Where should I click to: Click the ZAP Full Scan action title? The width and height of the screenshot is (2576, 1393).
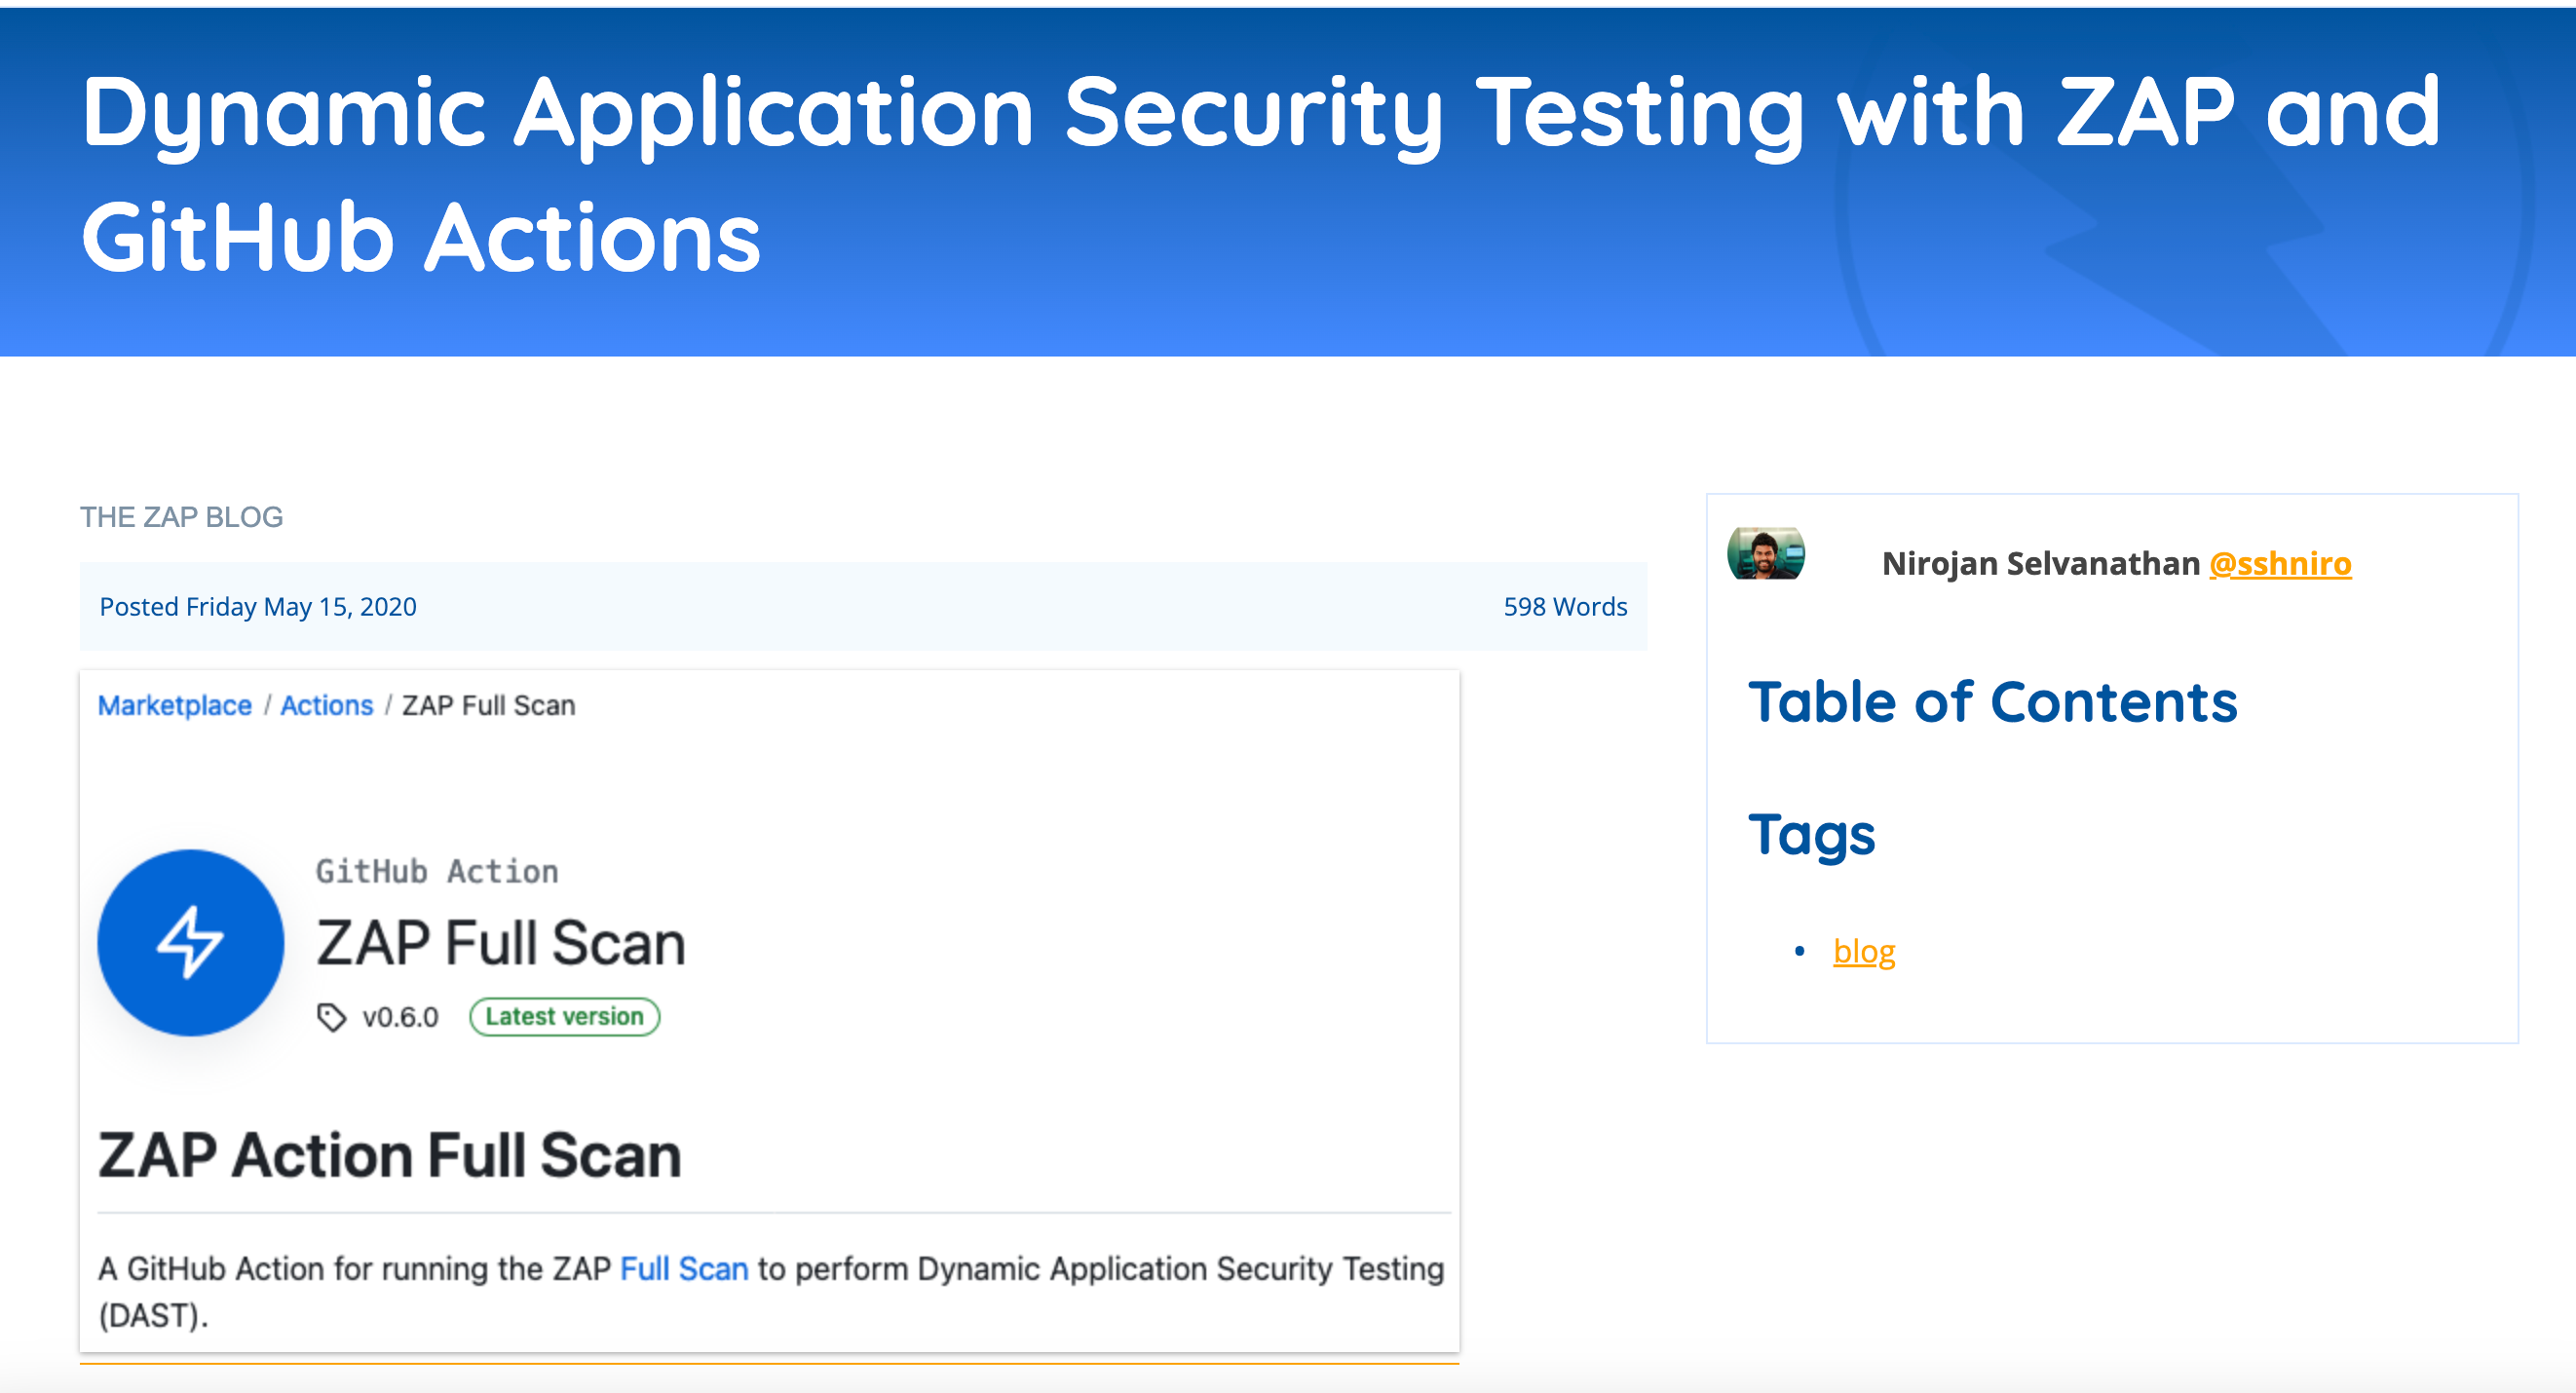501,943
